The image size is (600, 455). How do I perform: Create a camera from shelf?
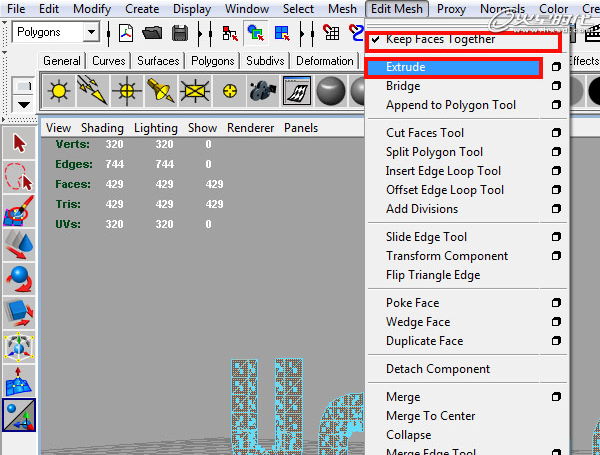click(263, 91)
